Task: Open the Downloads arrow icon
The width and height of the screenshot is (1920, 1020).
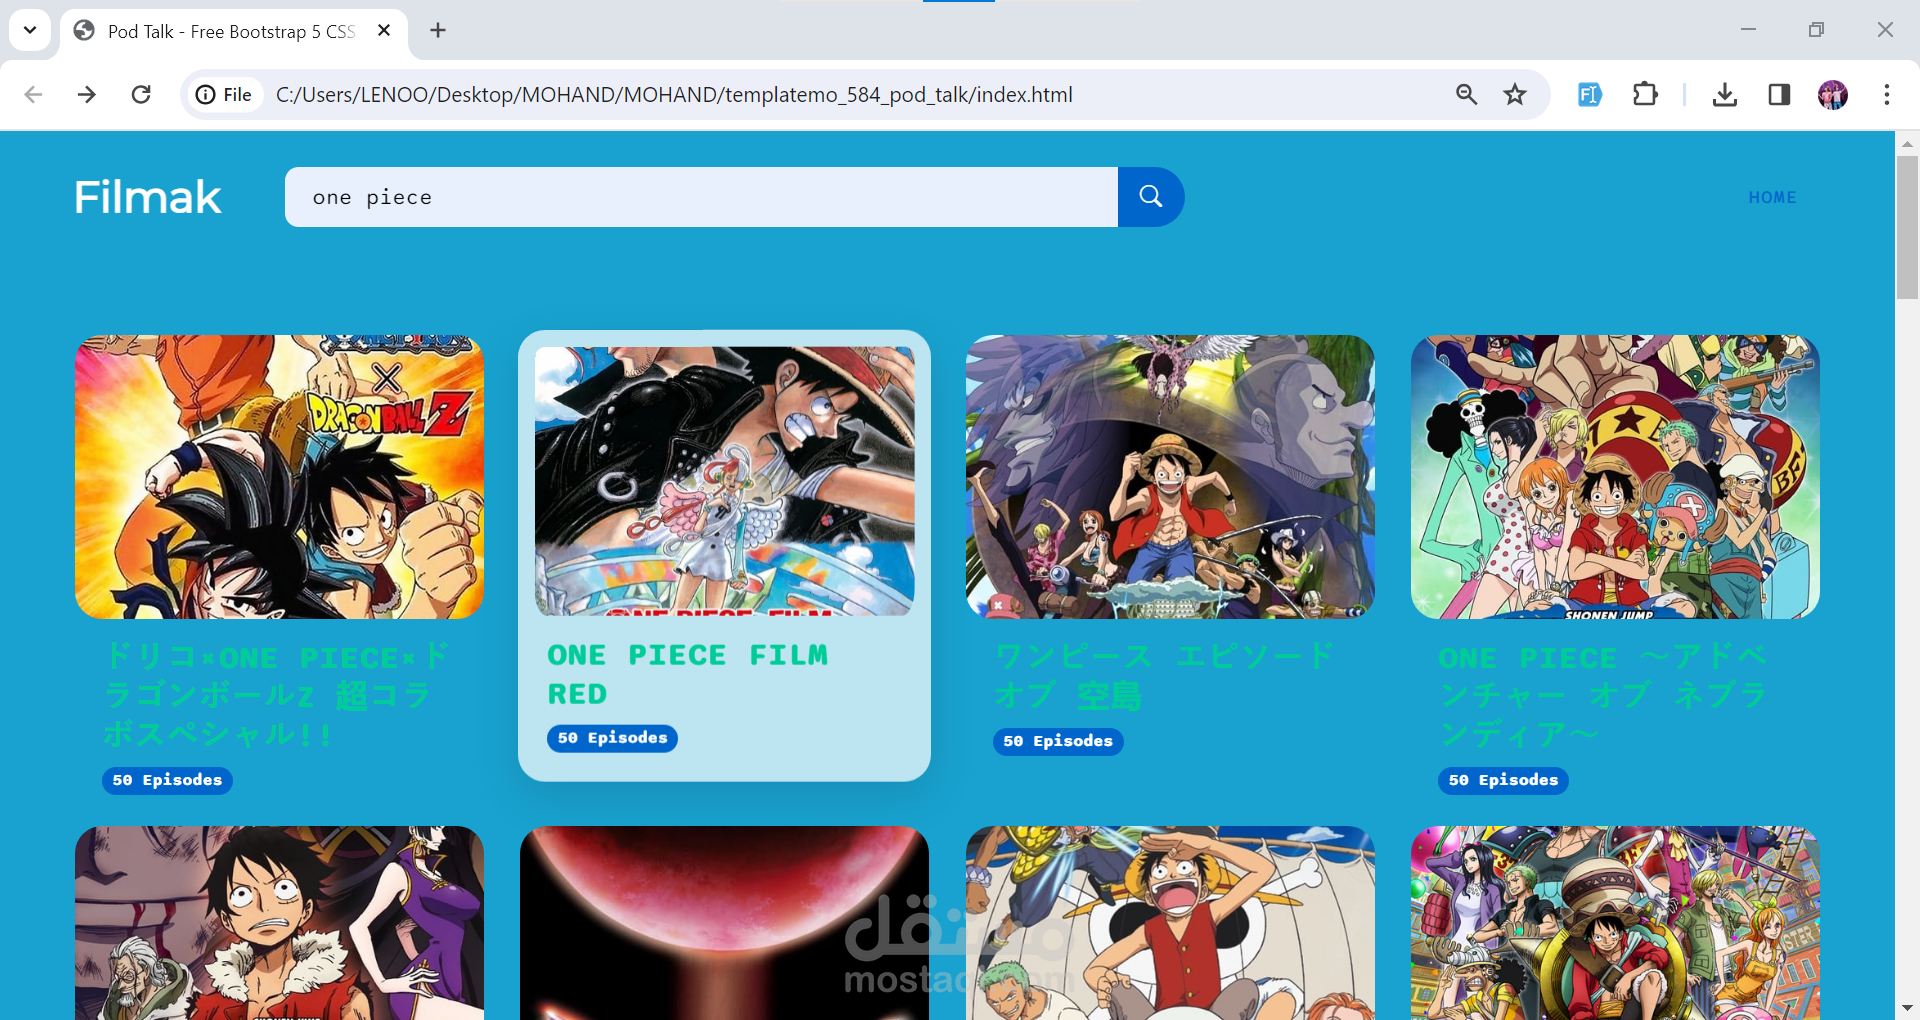Action: click(x=1725, y=95)
